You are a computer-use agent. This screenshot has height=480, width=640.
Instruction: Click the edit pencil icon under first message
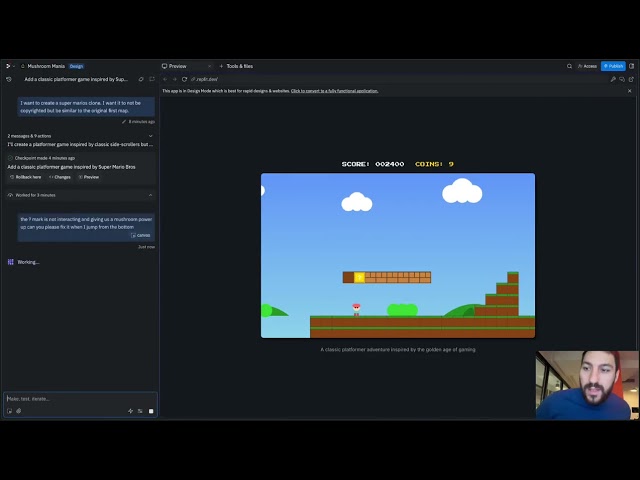click(x=124, y=122)
